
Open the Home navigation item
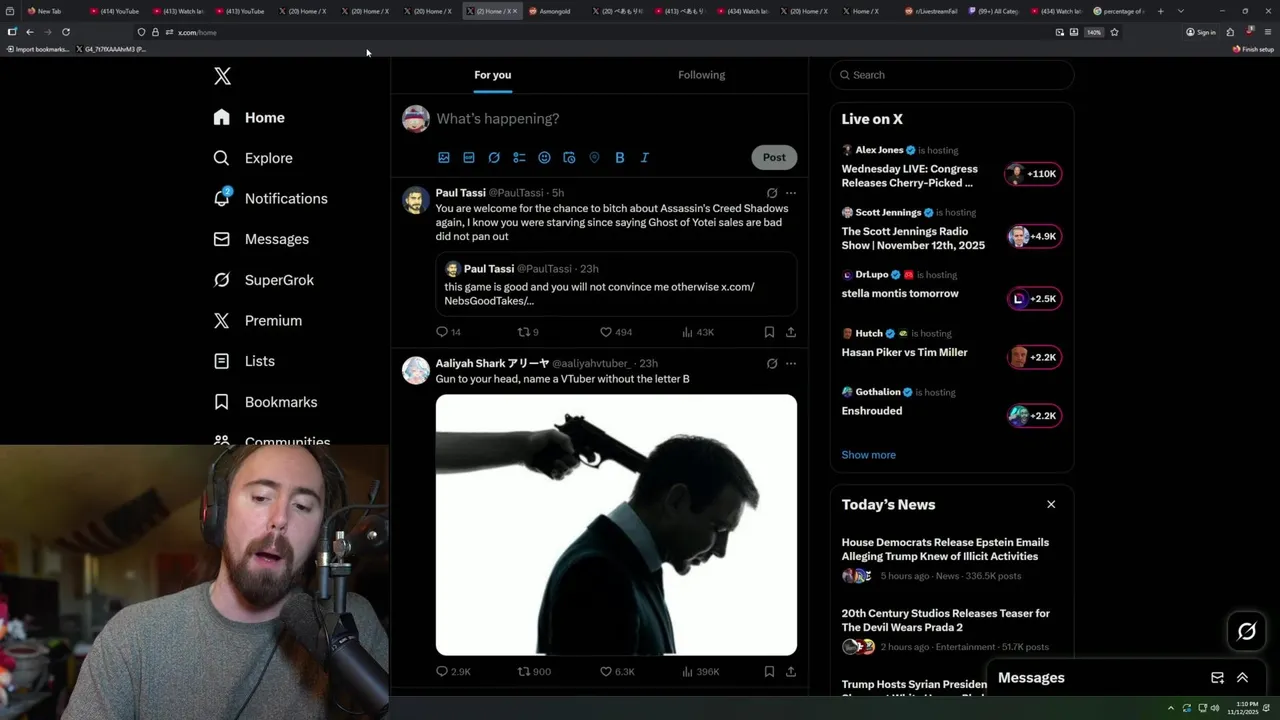(x=249, y=118)
